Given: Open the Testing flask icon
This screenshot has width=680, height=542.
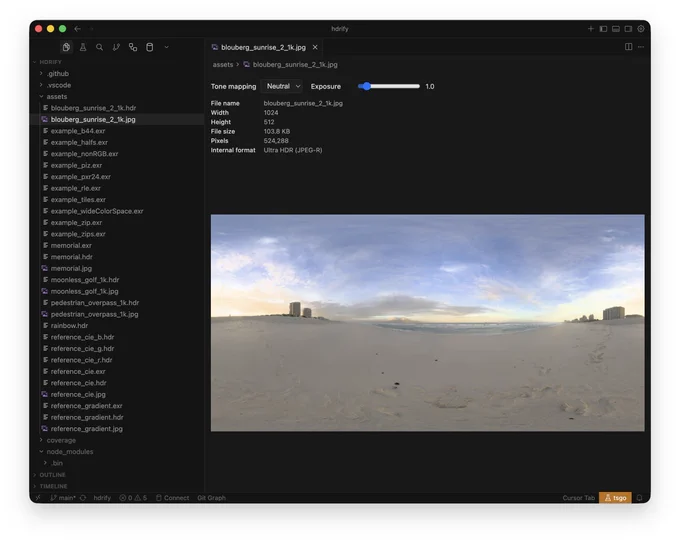Looking at the screenshot, I should (83, 47).
